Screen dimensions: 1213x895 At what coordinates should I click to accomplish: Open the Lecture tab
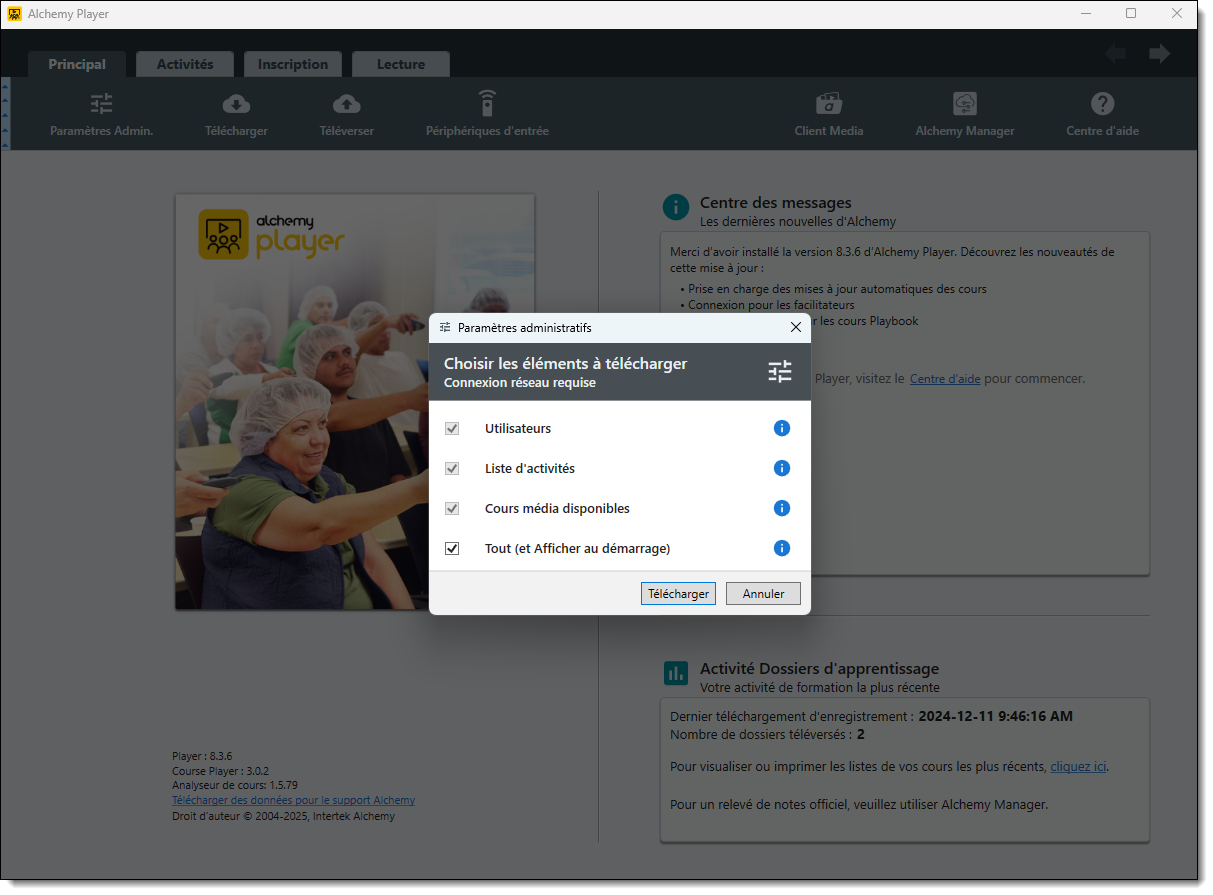[401, 64]
